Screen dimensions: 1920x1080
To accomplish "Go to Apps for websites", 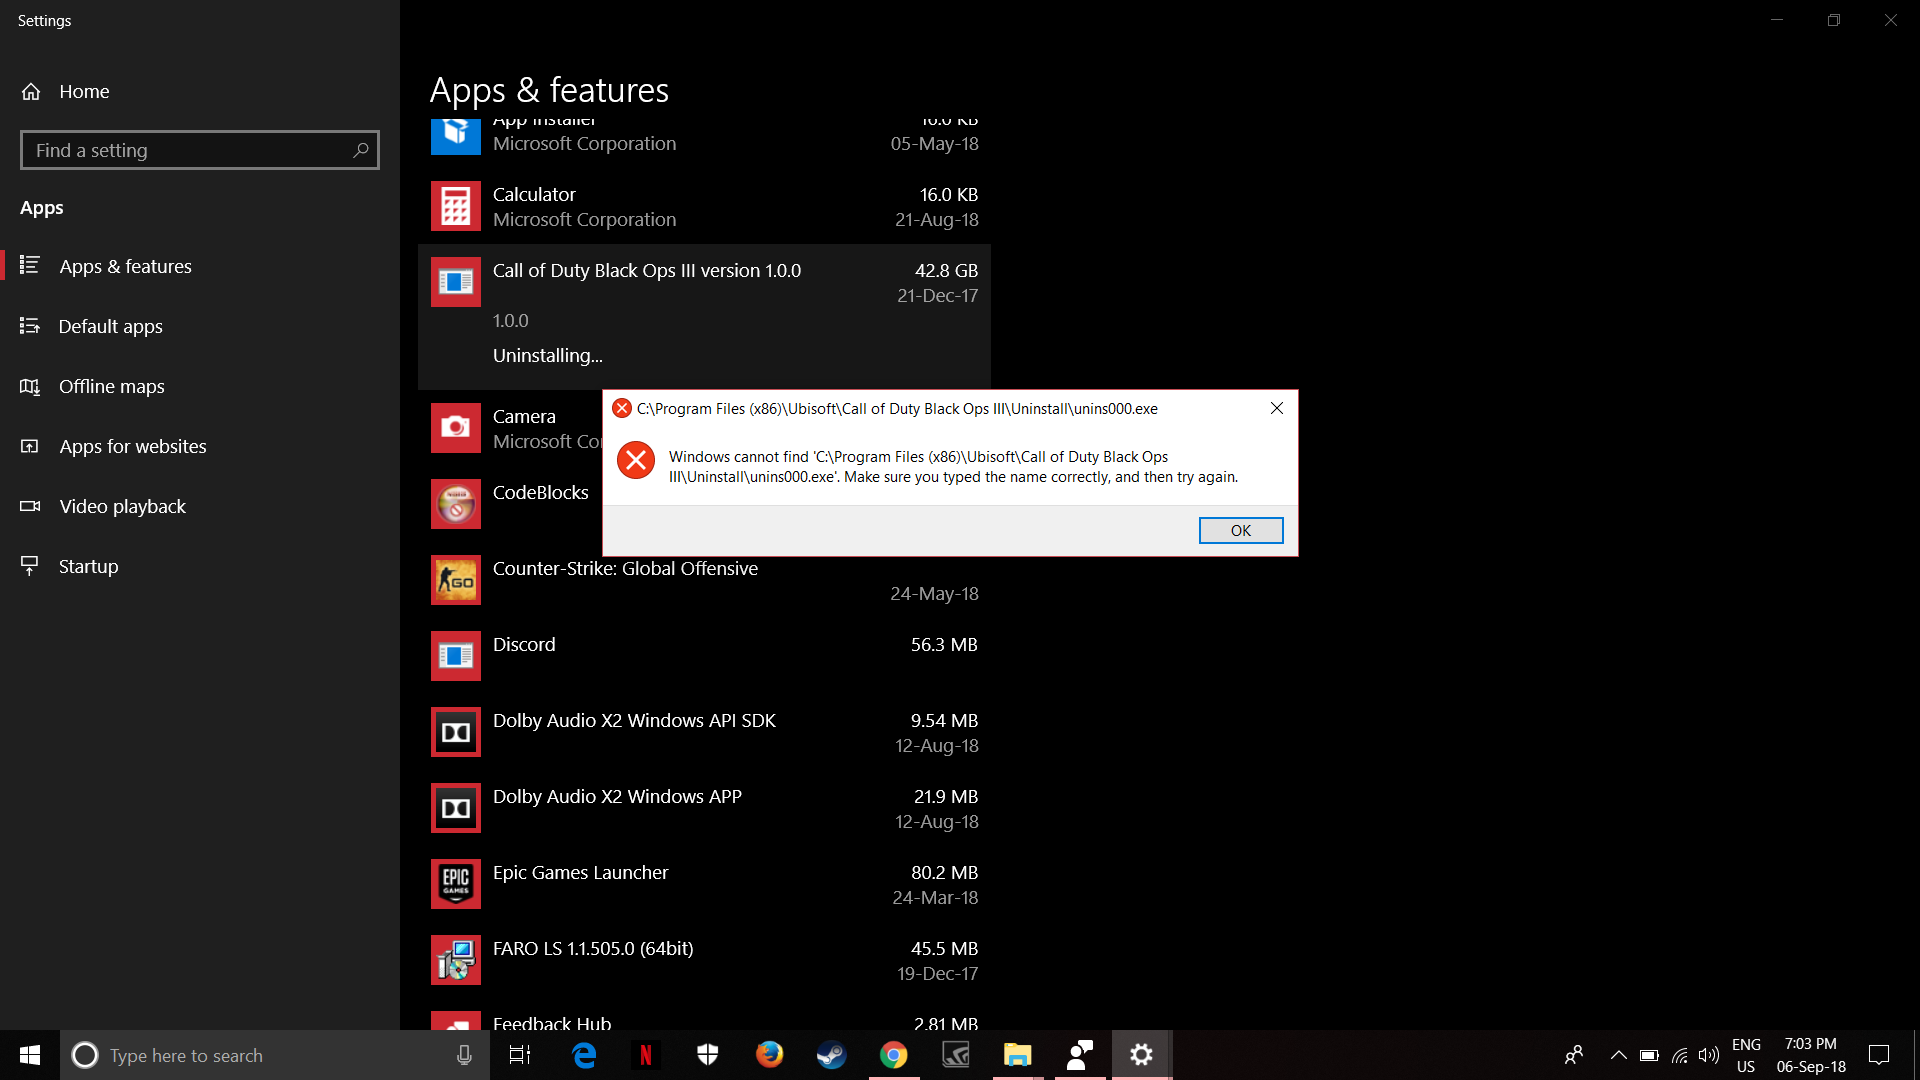I will (x=132, y=446).
